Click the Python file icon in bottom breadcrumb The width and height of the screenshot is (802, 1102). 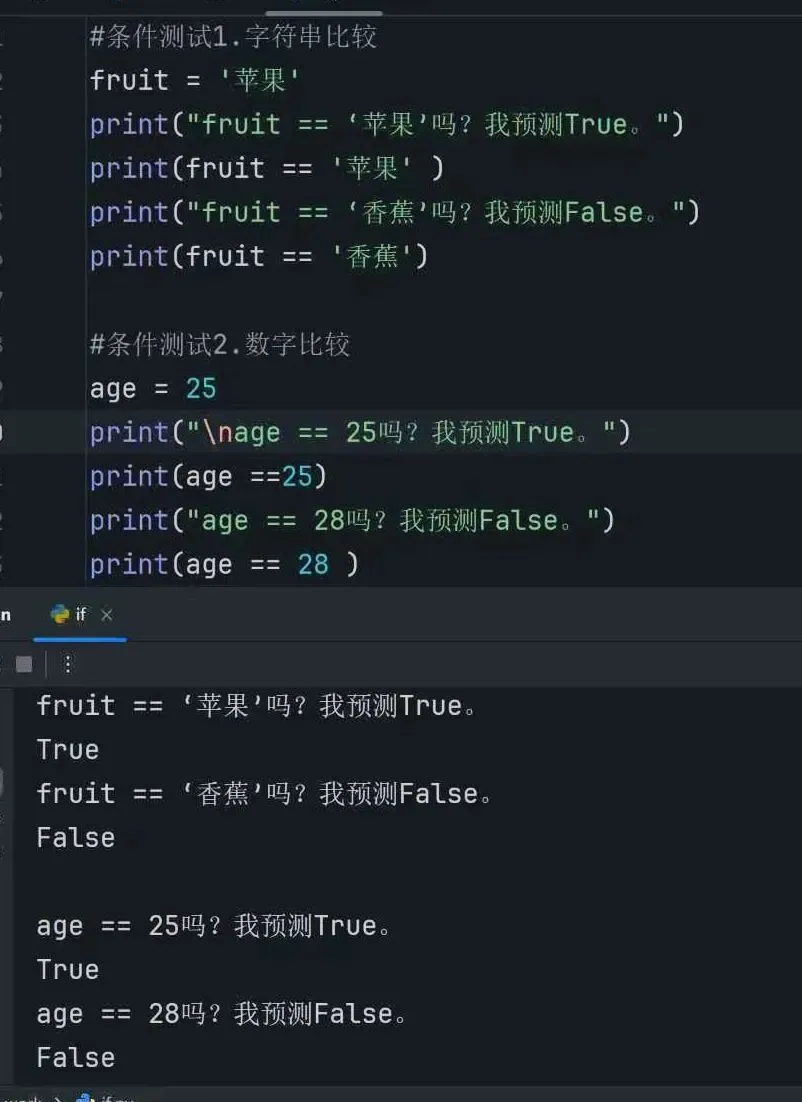pyautogui.click(x=85, y=1097)
